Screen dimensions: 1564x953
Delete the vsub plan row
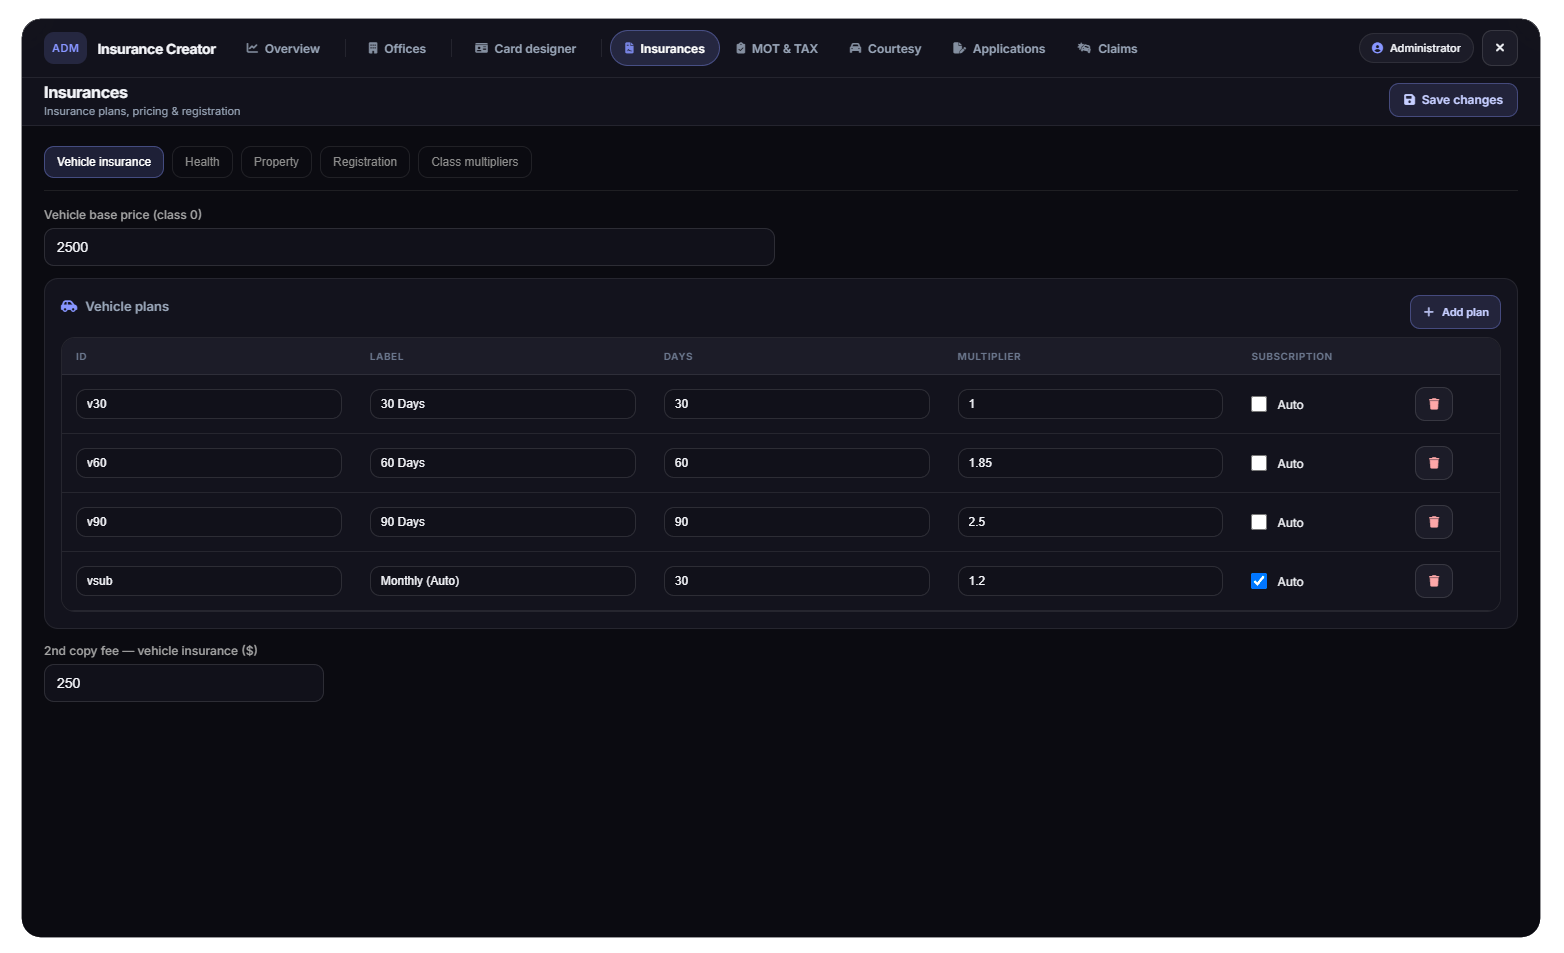(1433, 581)
